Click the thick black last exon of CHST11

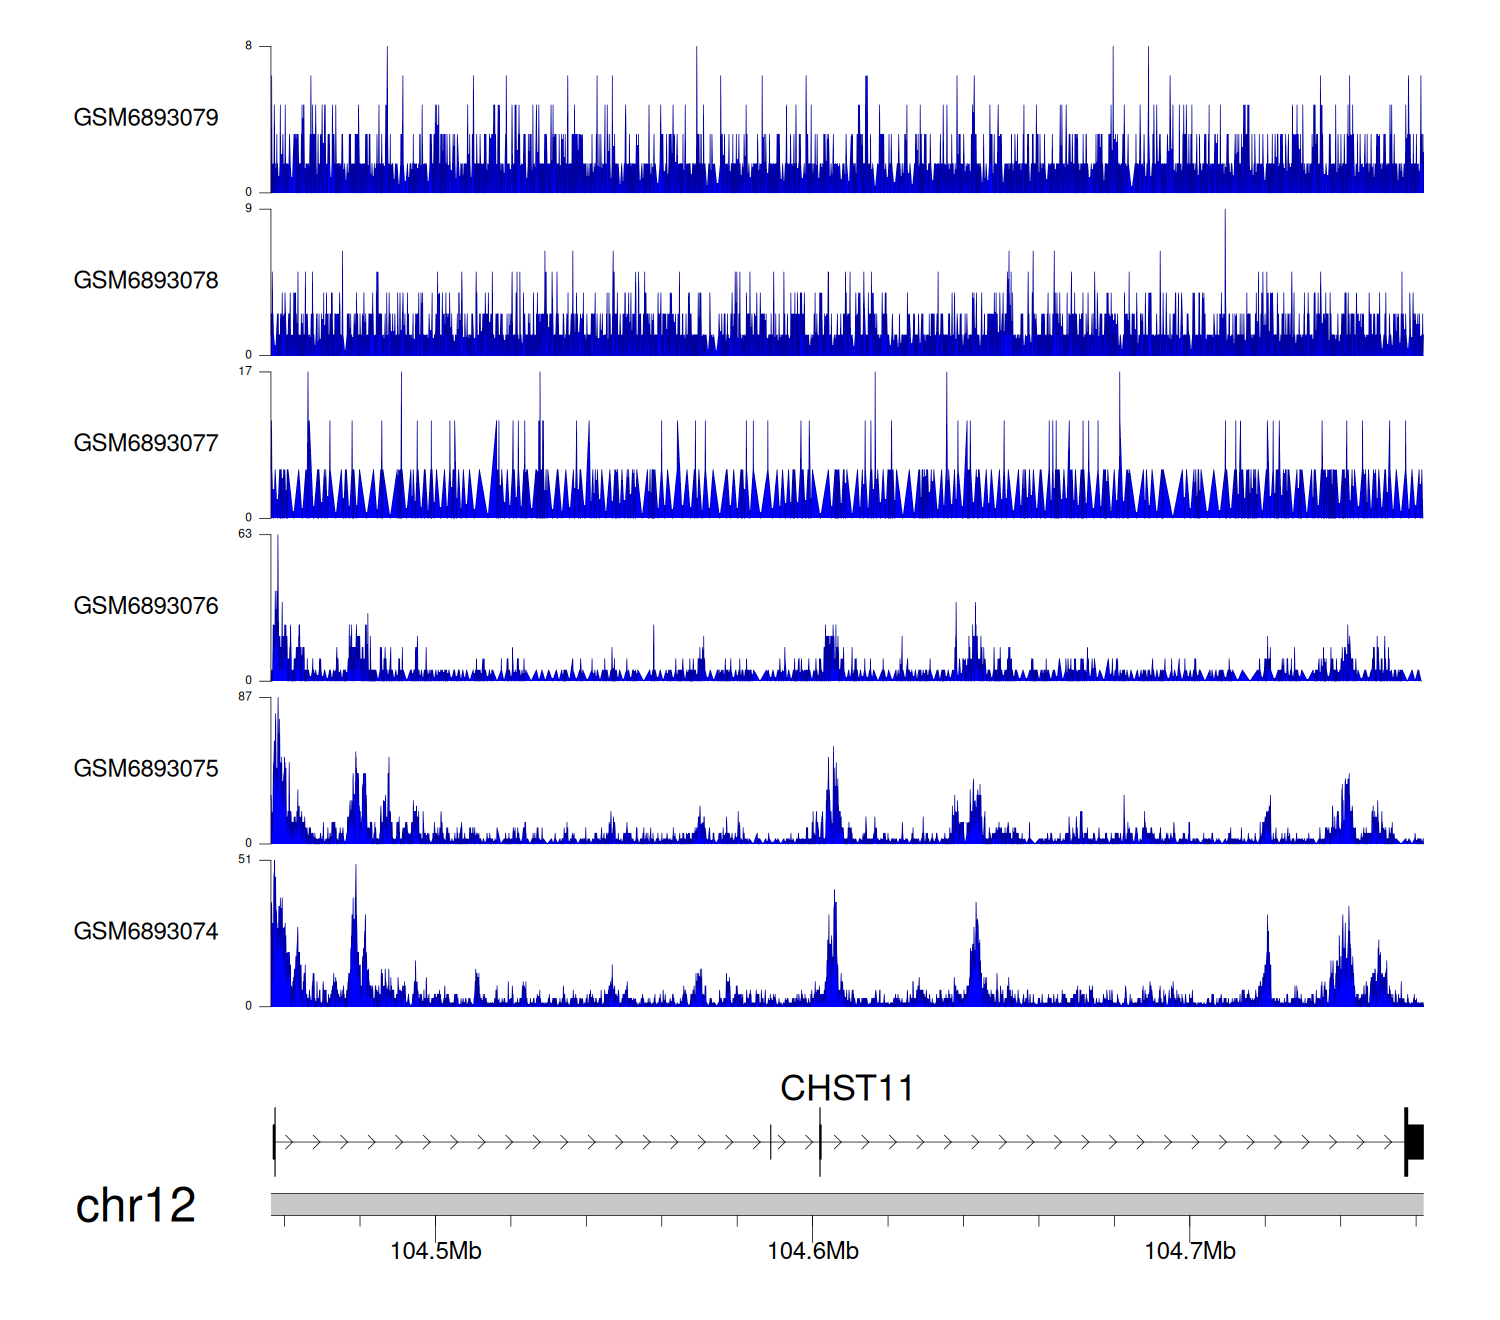1415,1142
